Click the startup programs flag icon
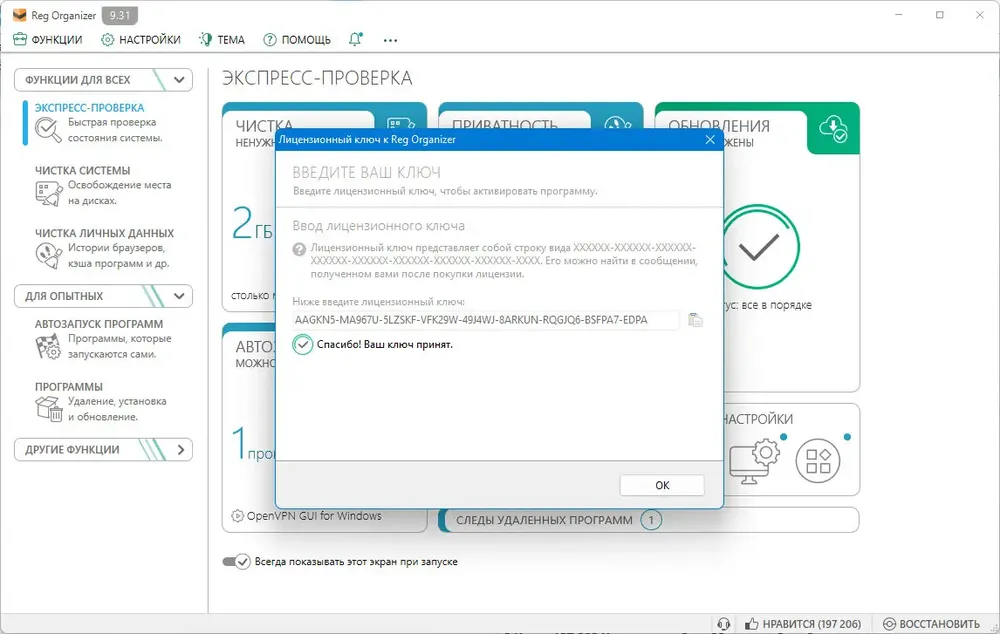The height and width of the screenshot is (634, 1000). [x=48, y=346]
